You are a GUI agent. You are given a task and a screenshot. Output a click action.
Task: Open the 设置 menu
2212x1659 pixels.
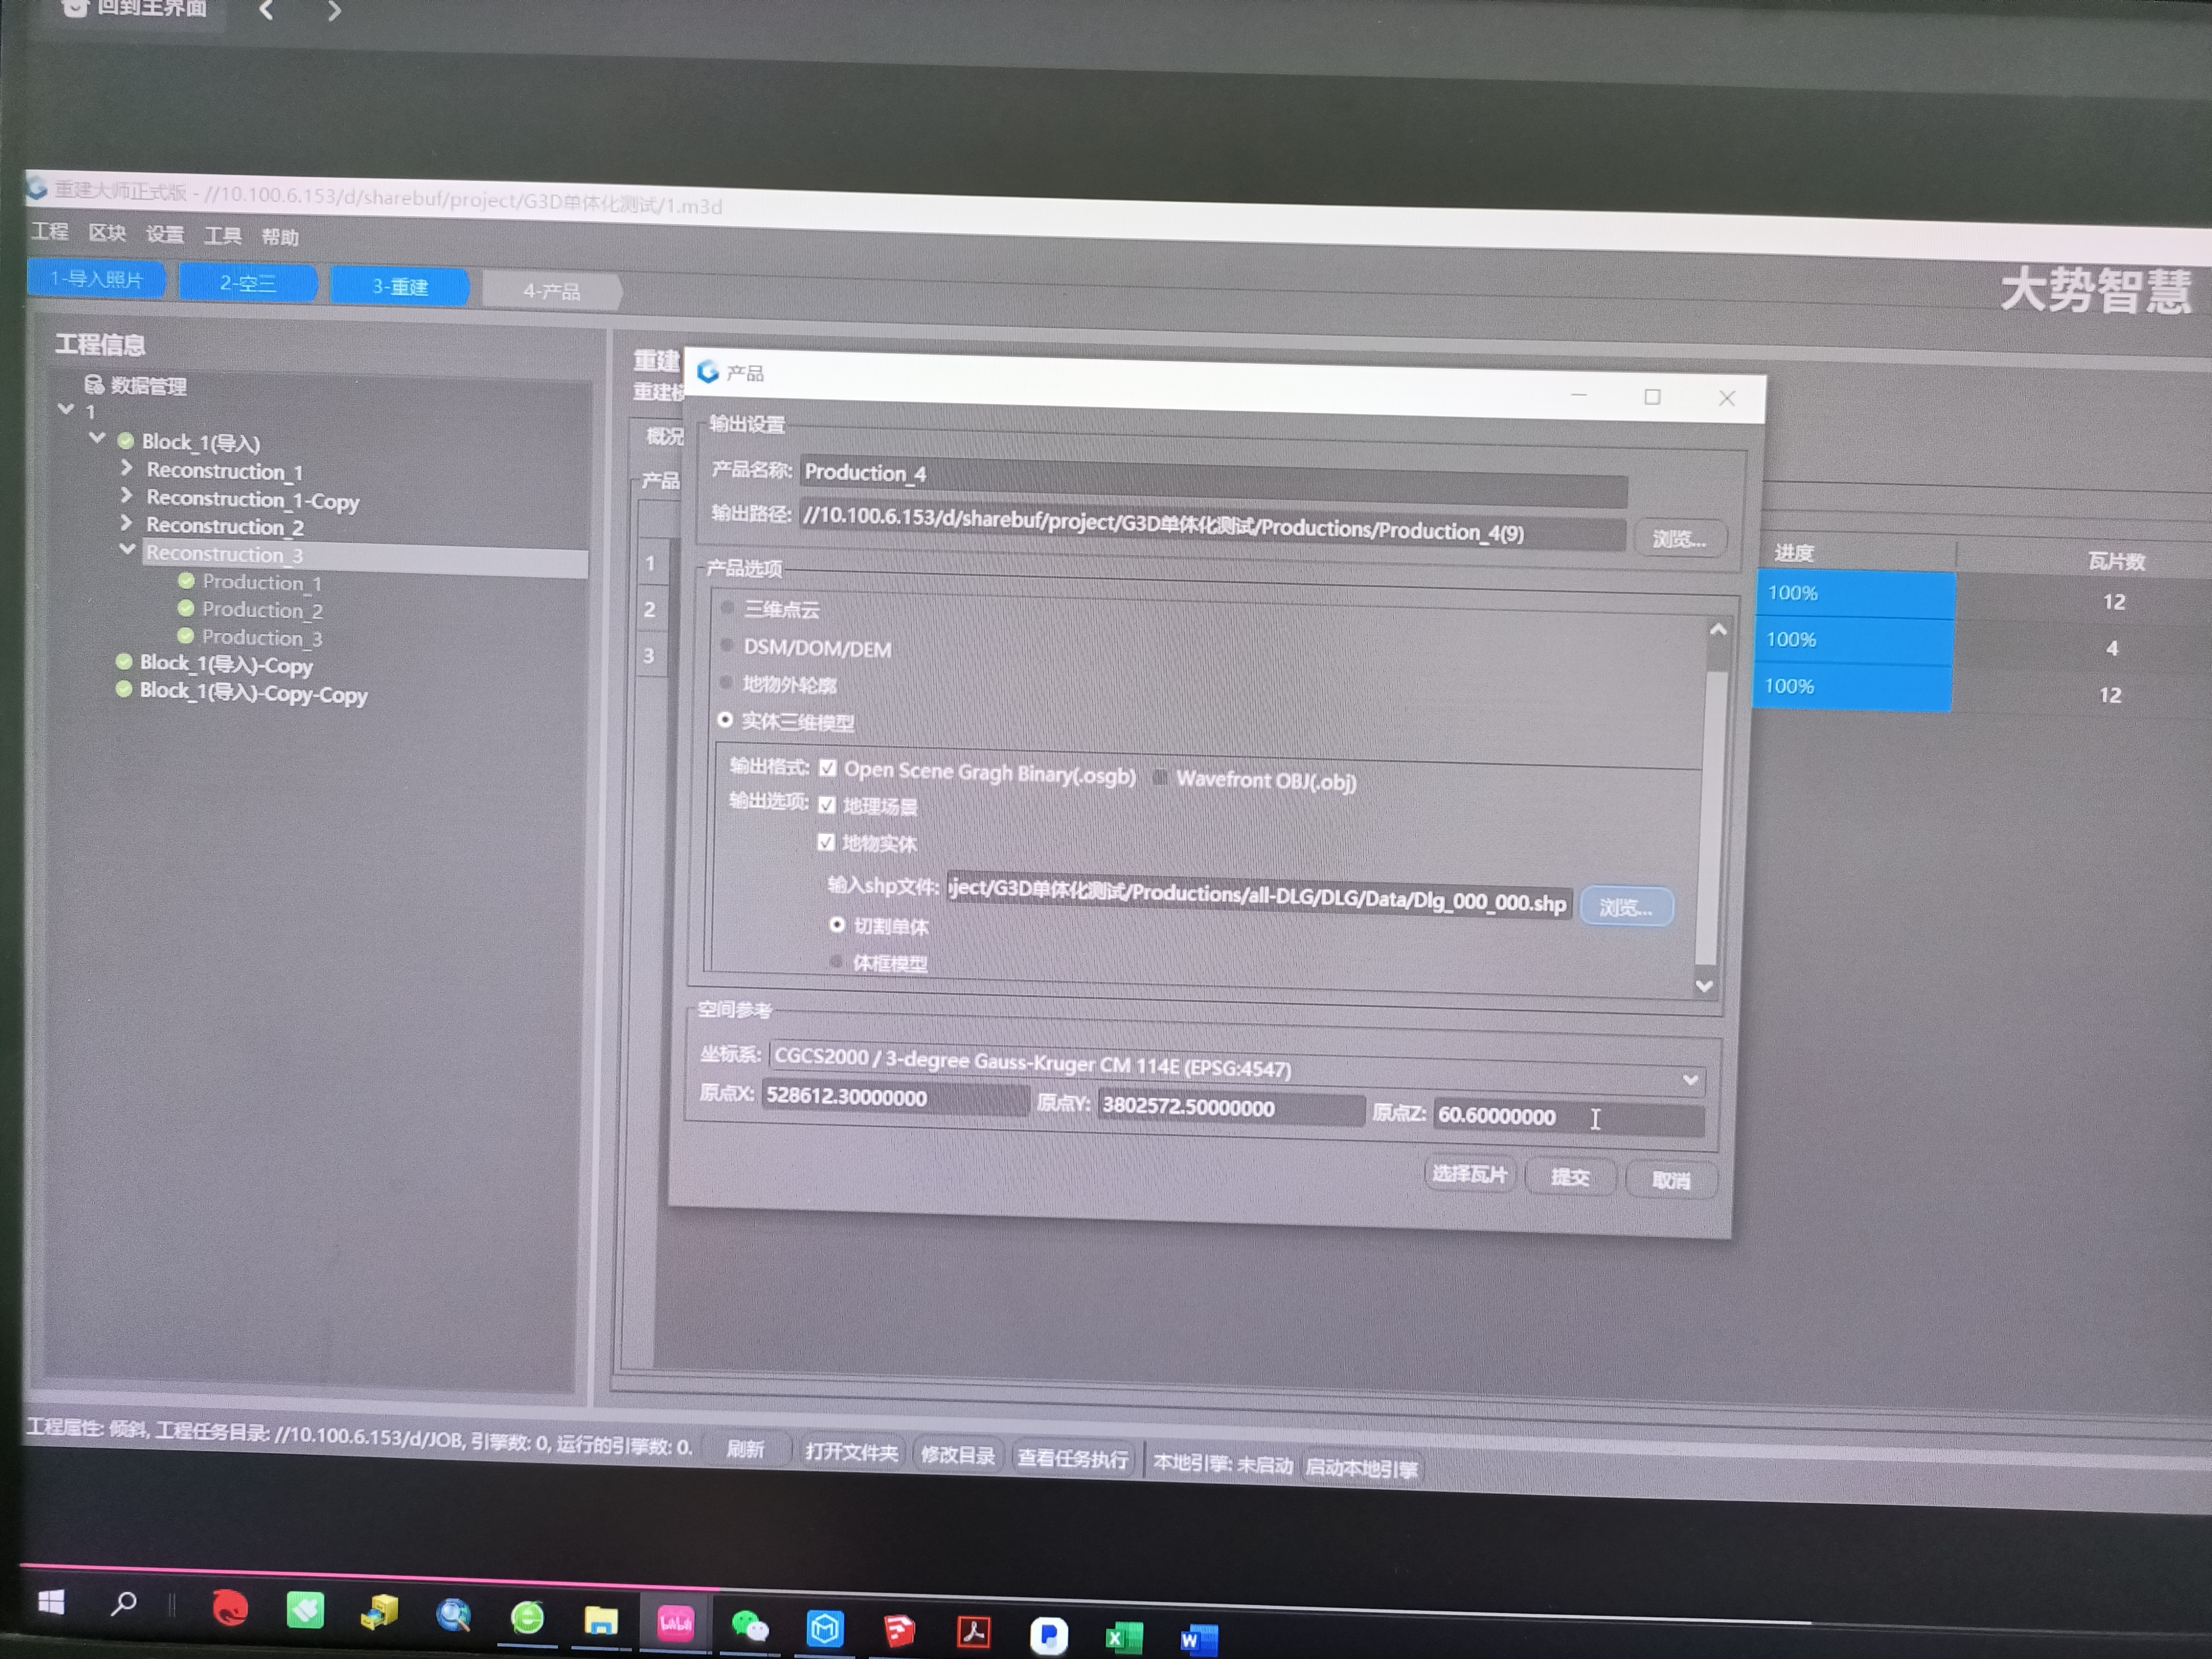pyautogui.click(x=165, y=234)
